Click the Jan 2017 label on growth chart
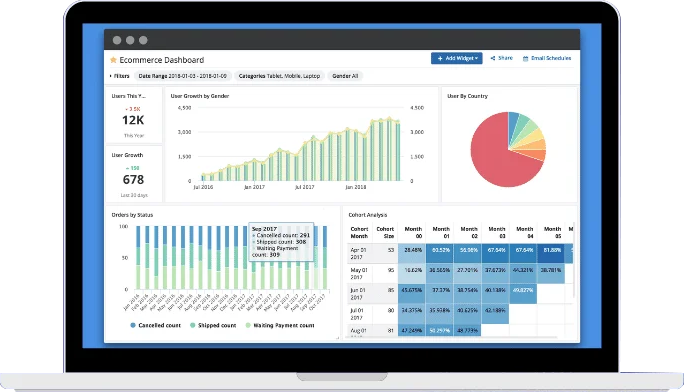 click(254, 187)
